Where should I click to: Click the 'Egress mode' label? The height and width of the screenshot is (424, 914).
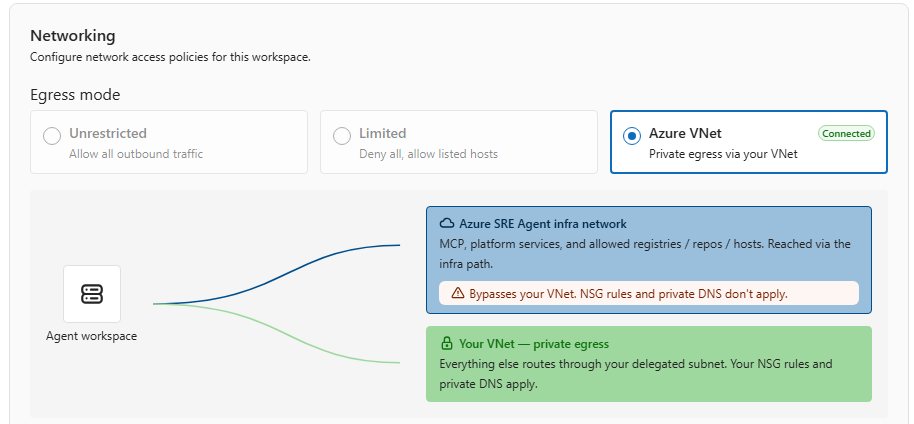click(75, 94)
